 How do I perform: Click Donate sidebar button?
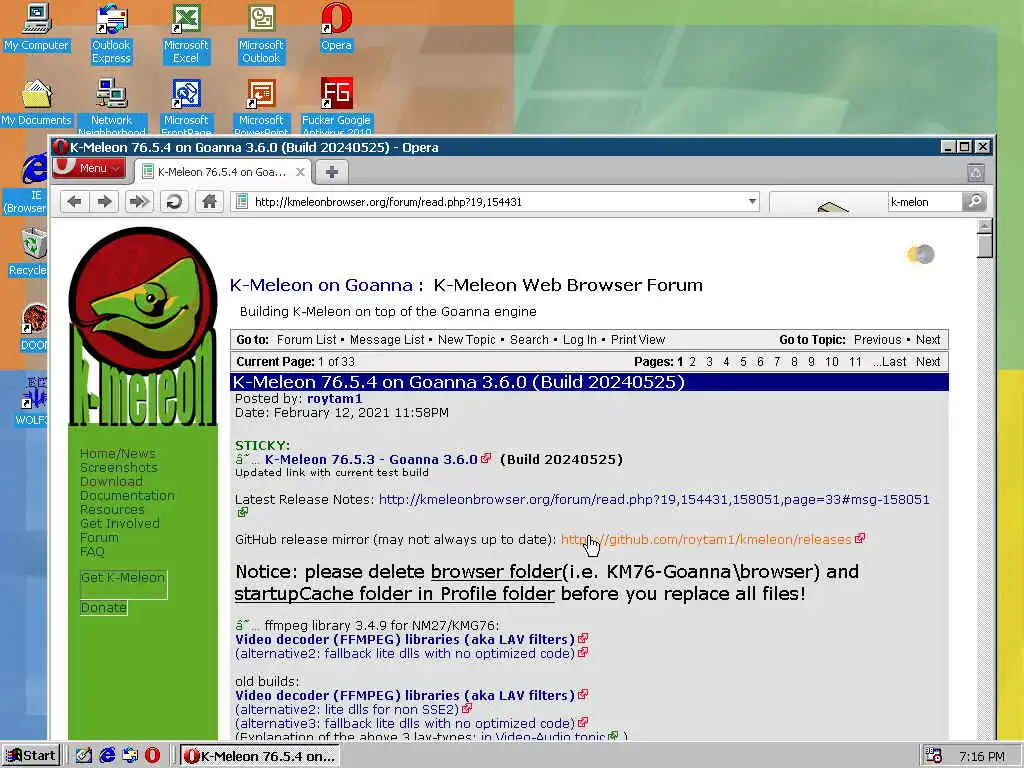tap(103, 607)
